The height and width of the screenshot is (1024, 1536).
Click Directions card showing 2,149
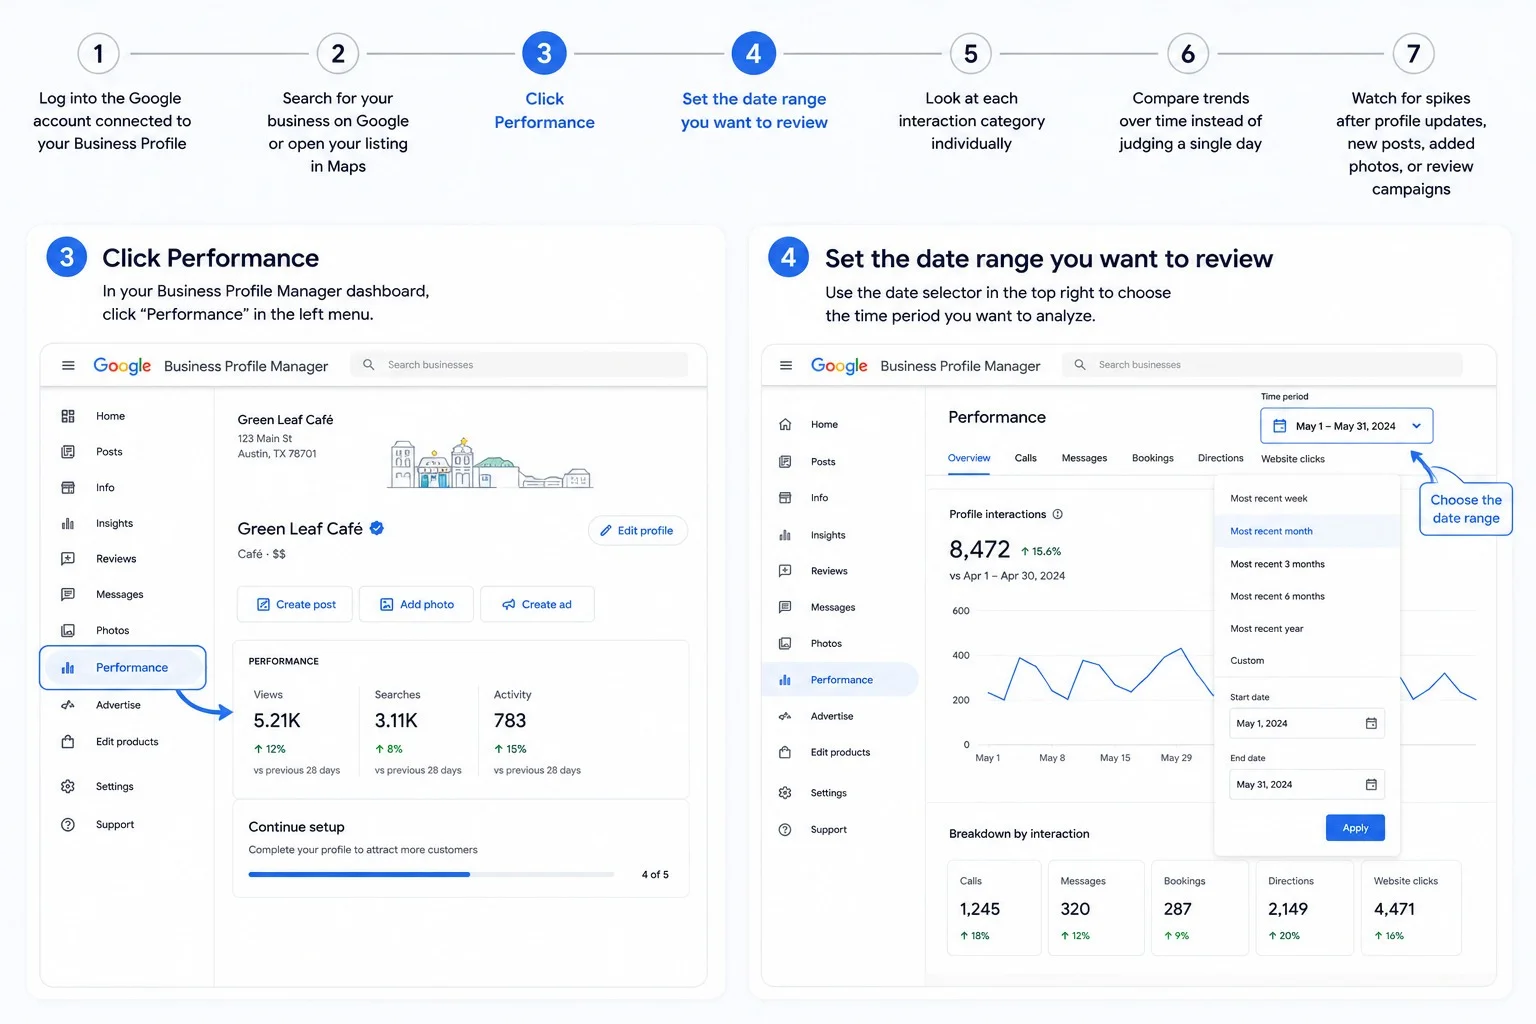click(x=1304, y=908)
